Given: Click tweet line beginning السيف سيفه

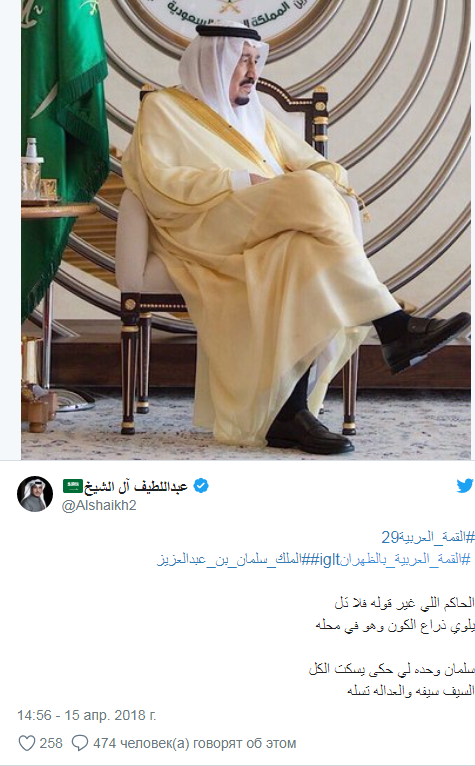Looking at the screenshot, I should tap(410, 691).
